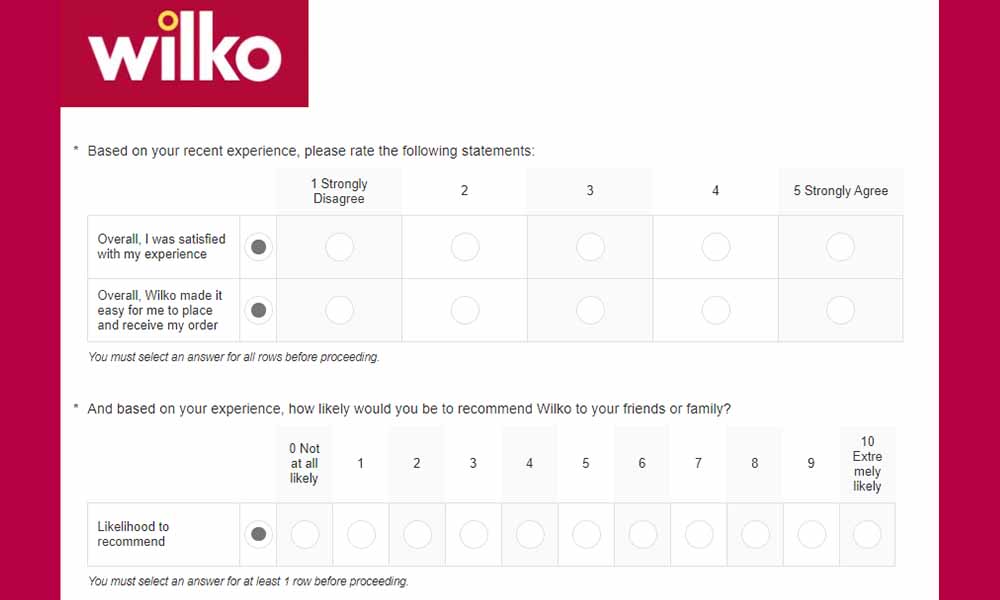Select 1 Strongly Disagree for easy order row
Image resolution: width=1000 pixels, height=600 pixels.
coord(339,310)
